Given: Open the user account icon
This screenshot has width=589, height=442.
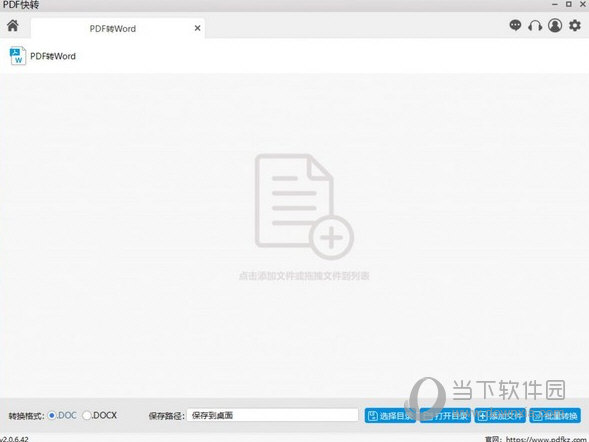Looking at the screenshot, I should pyautogui.click(x=555, y=26).
